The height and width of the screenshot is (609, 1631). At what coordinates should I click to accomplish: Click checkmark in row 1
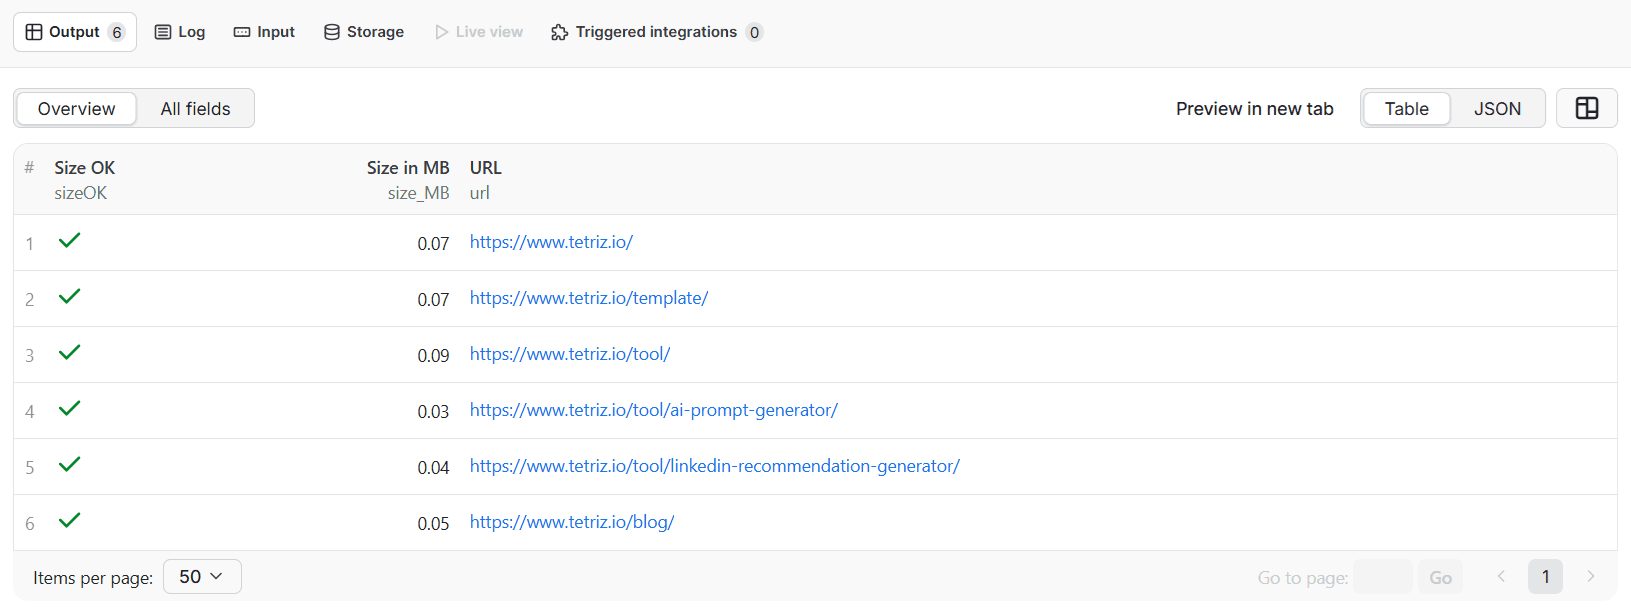[x=69, y=240]
